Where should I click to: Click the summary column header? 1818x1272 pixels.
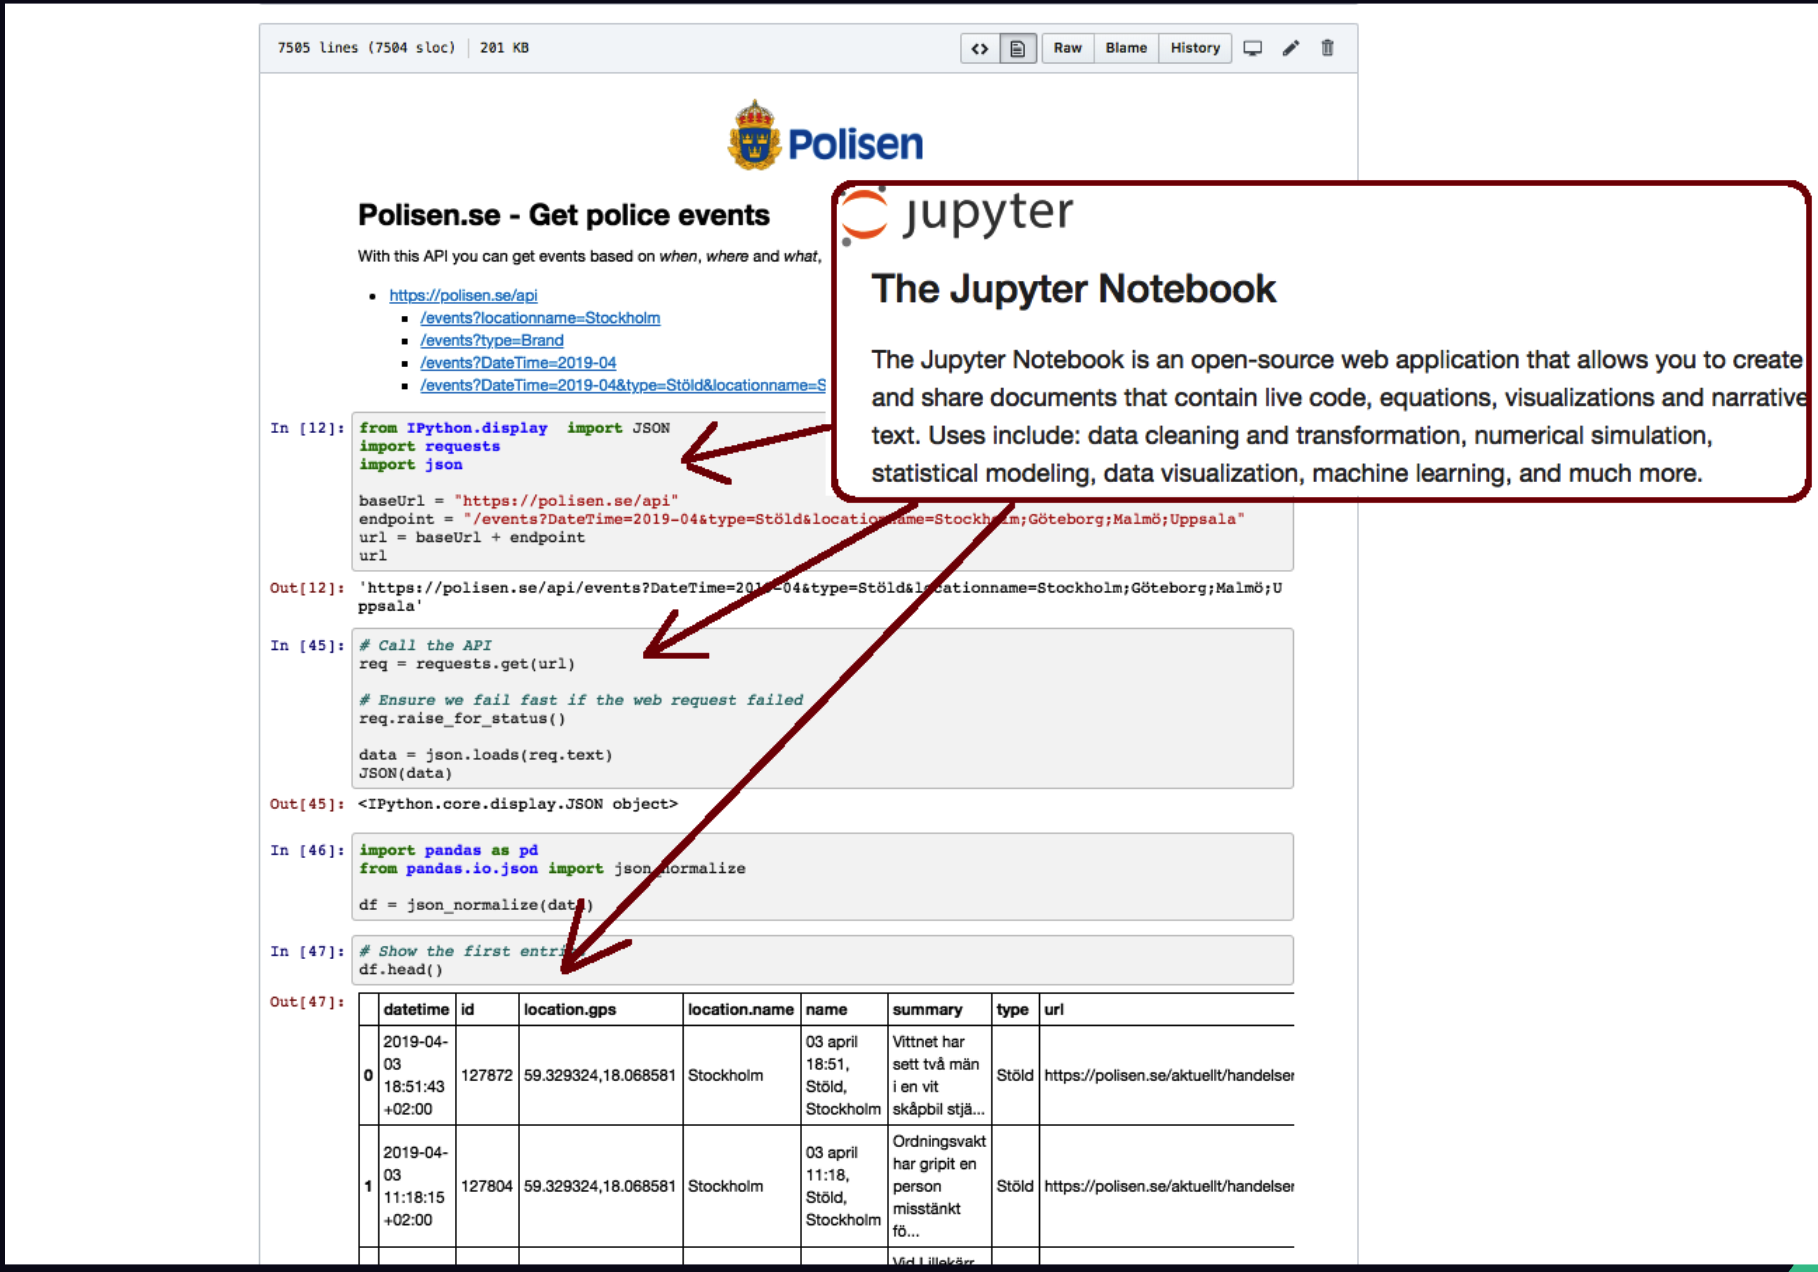pos(939,1010)
